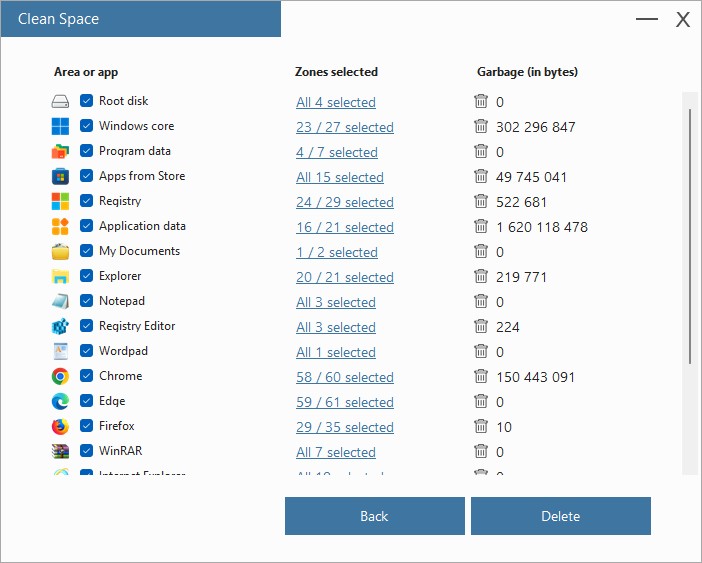Image resolution: width=702 pixels, height=563 pixels.
Task: Click the Application data orange icon
Action: coord(60,226)
